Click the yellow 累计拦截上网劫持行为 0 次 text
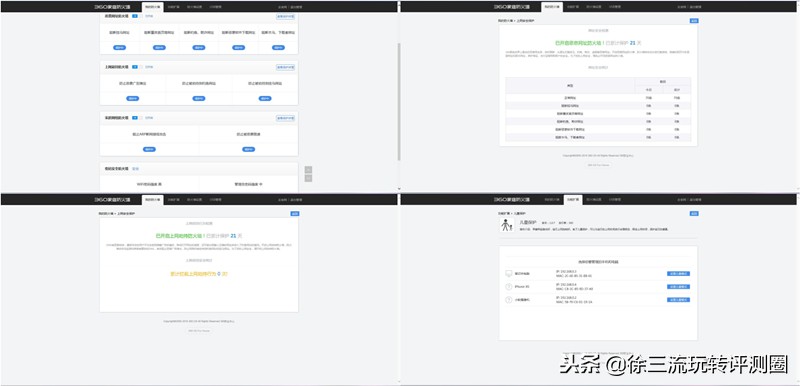This screenshot has height=386, width=800. pyautogui.click(x=199, y=274)
